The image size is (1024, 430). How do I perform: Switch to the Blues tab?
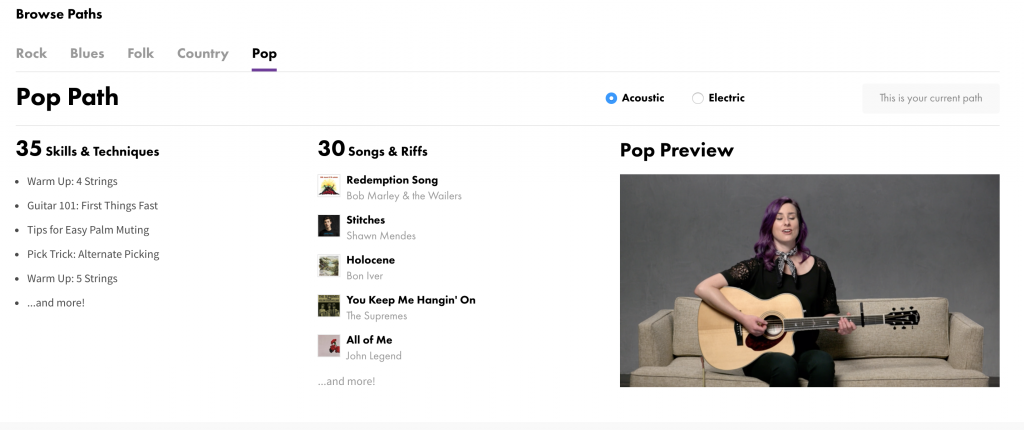(x=87, y=54)
